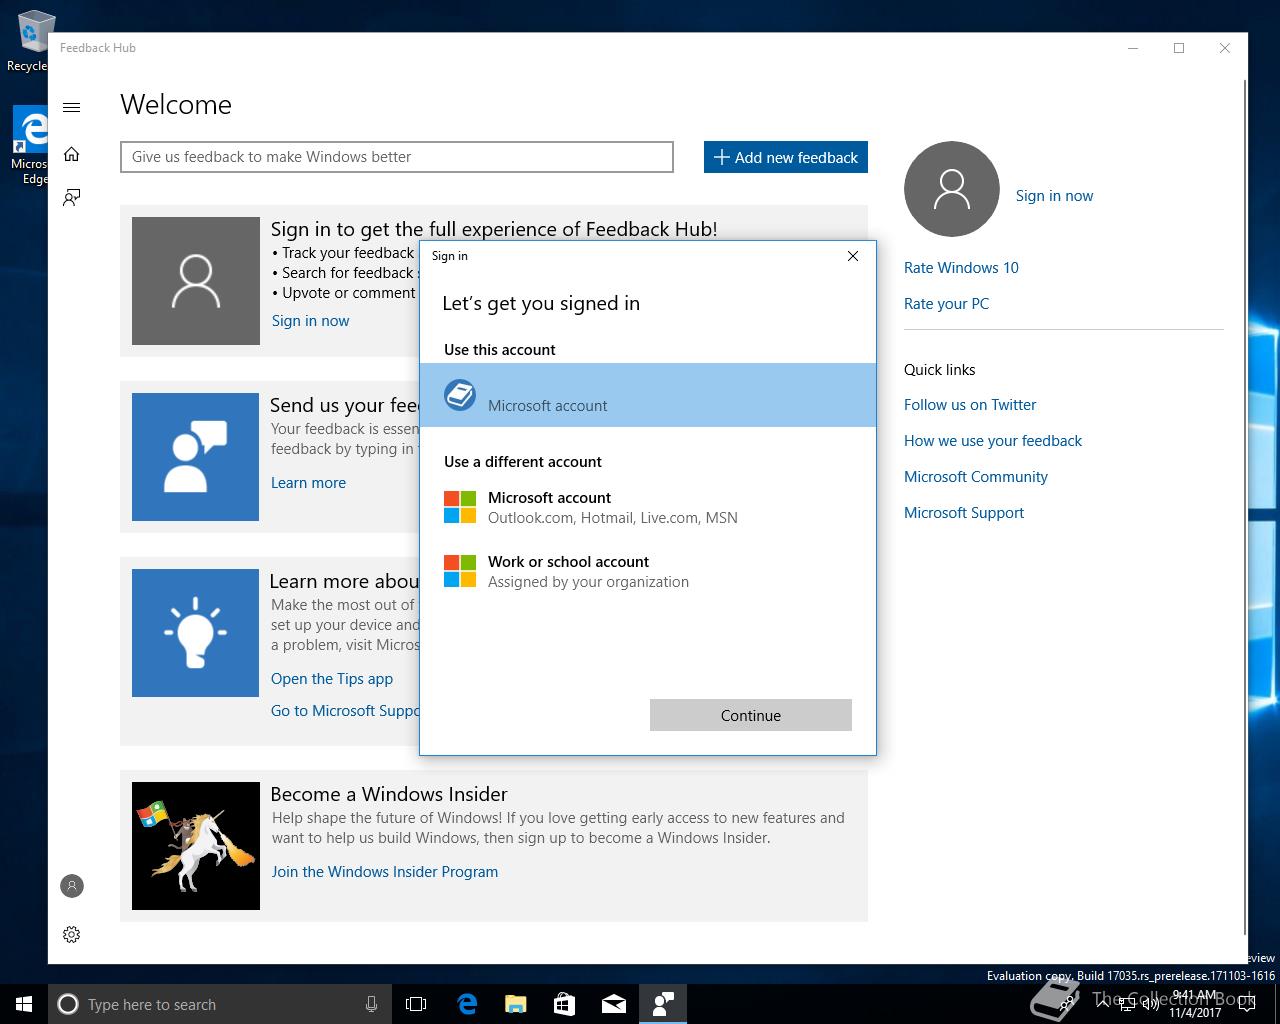
Task: Click the 'Quick links' heading
Action: [x=939, y=370]
